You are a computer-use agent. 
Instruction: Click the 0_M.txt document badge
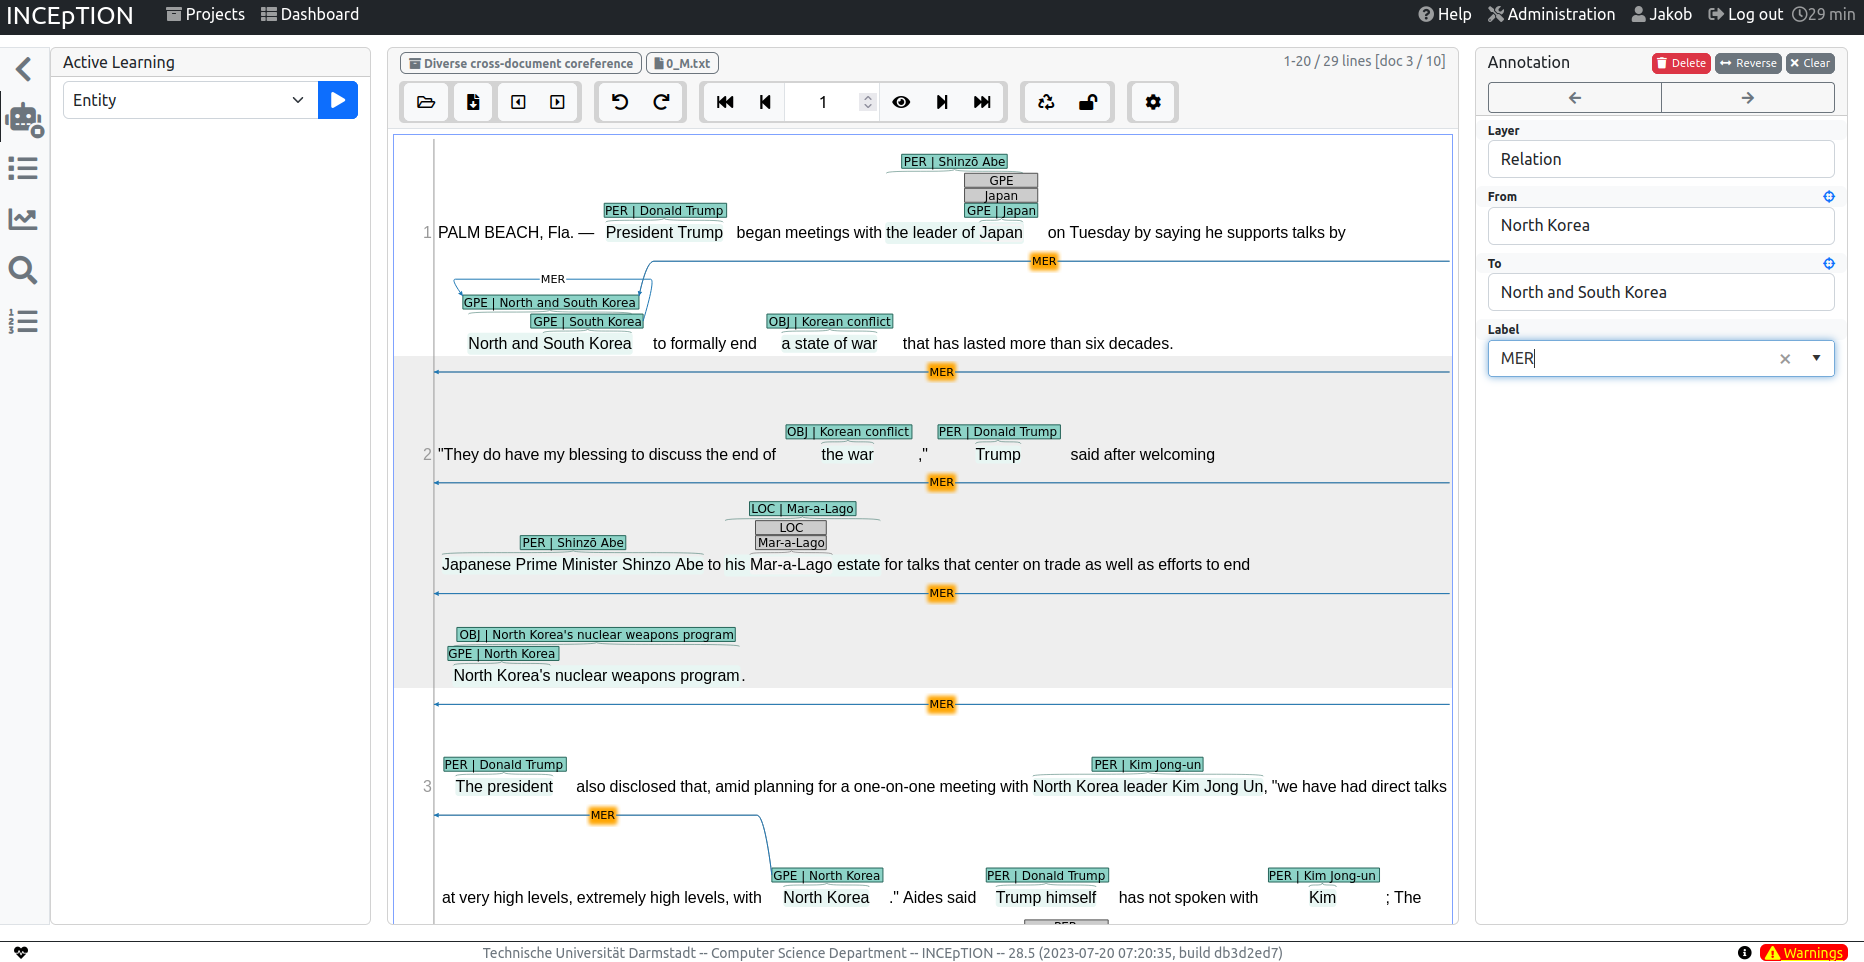682,63
